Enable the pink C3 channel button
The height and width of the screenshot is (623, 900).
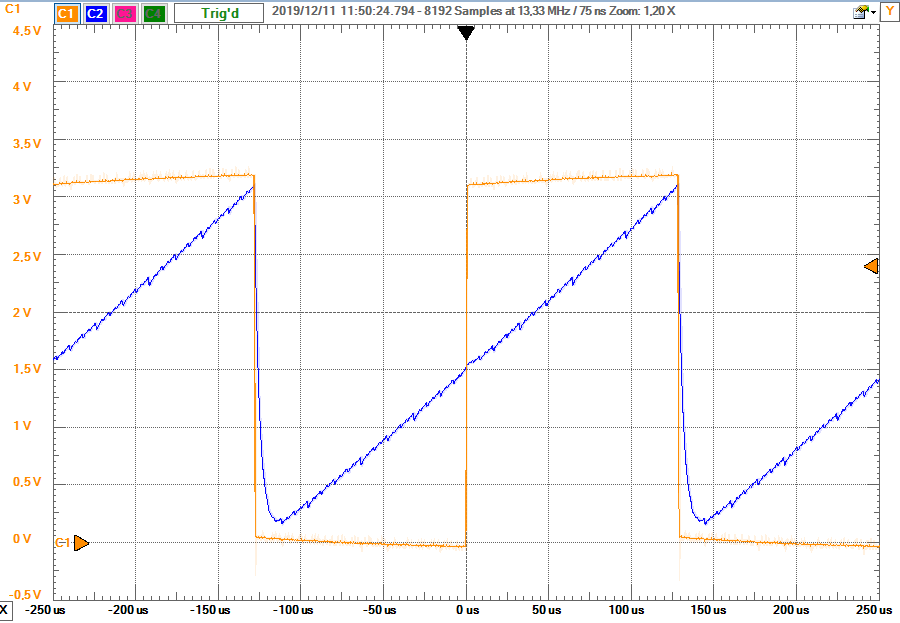coord(125,14)
